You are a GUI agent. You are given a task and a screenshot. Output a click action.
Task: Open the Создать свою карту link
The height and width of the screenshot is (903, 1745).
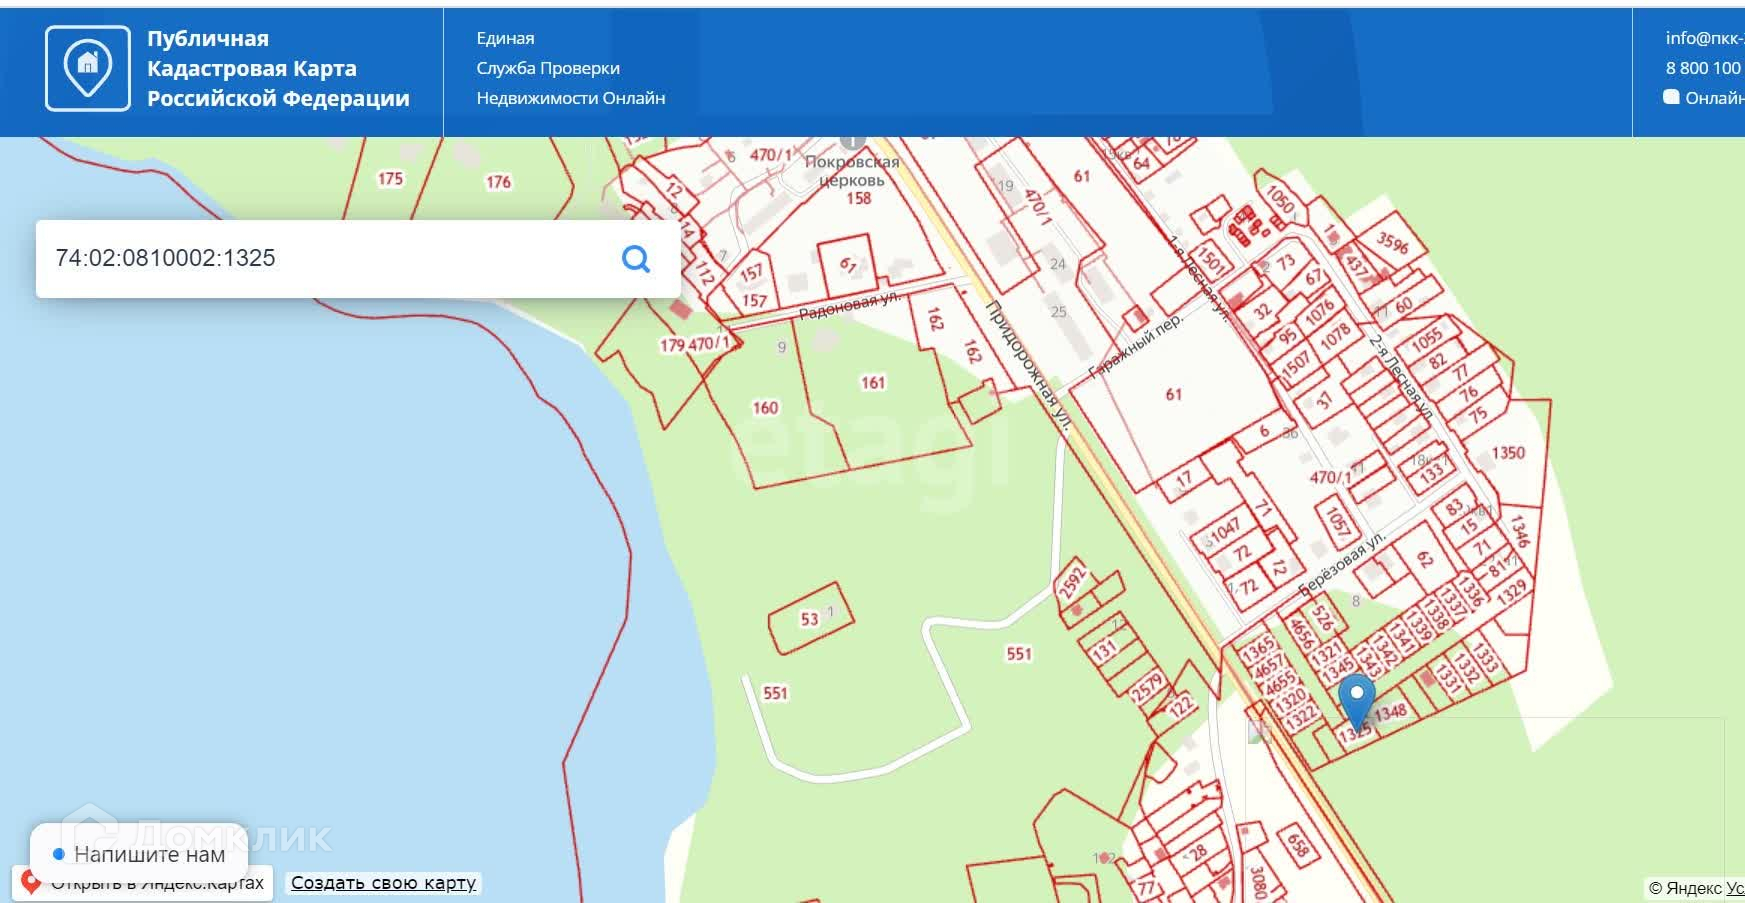(x=383, y=883)
